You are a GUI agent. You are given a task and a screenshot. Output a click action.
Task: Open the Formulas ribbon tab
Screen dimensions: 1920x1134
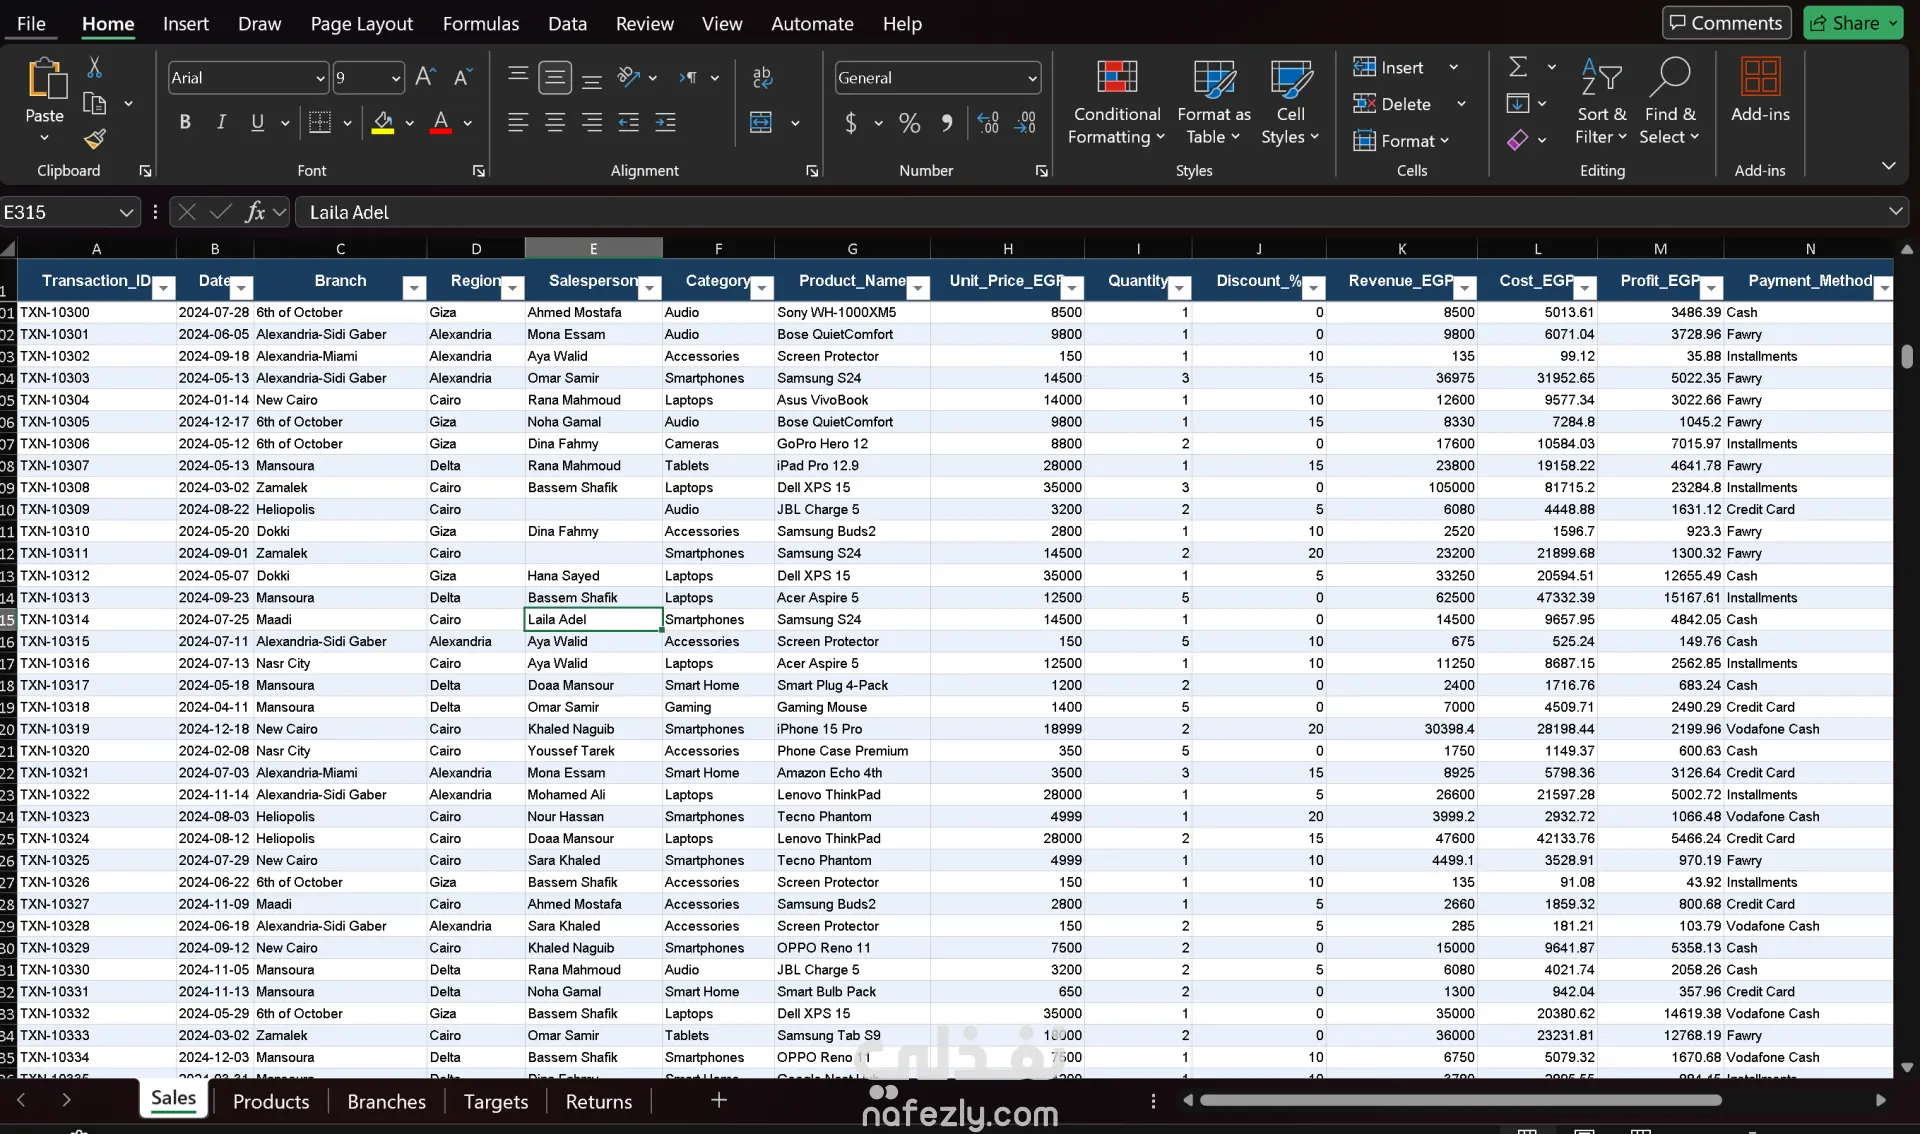click(480, 23)
